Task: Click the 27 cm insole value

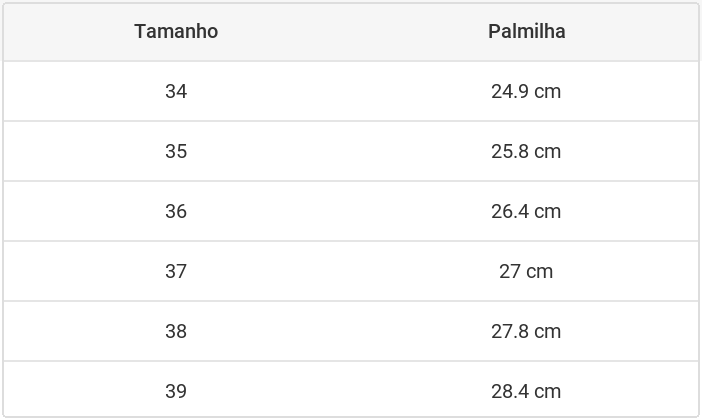Action: [x=526, y=271]
